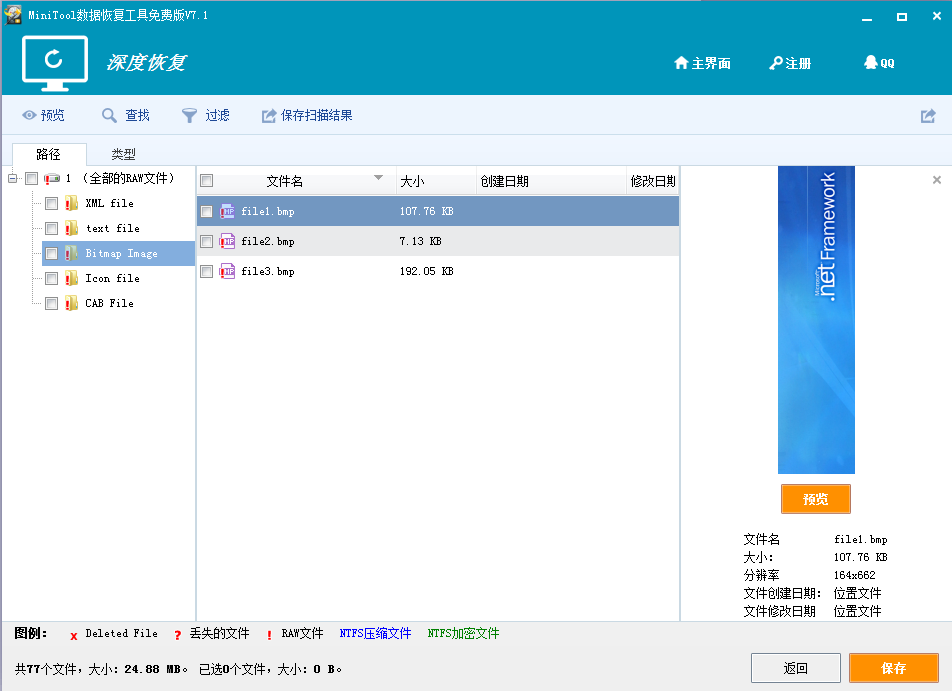
Task: Click 保存扫描结果 to save scan results
Action: point(307,115)
